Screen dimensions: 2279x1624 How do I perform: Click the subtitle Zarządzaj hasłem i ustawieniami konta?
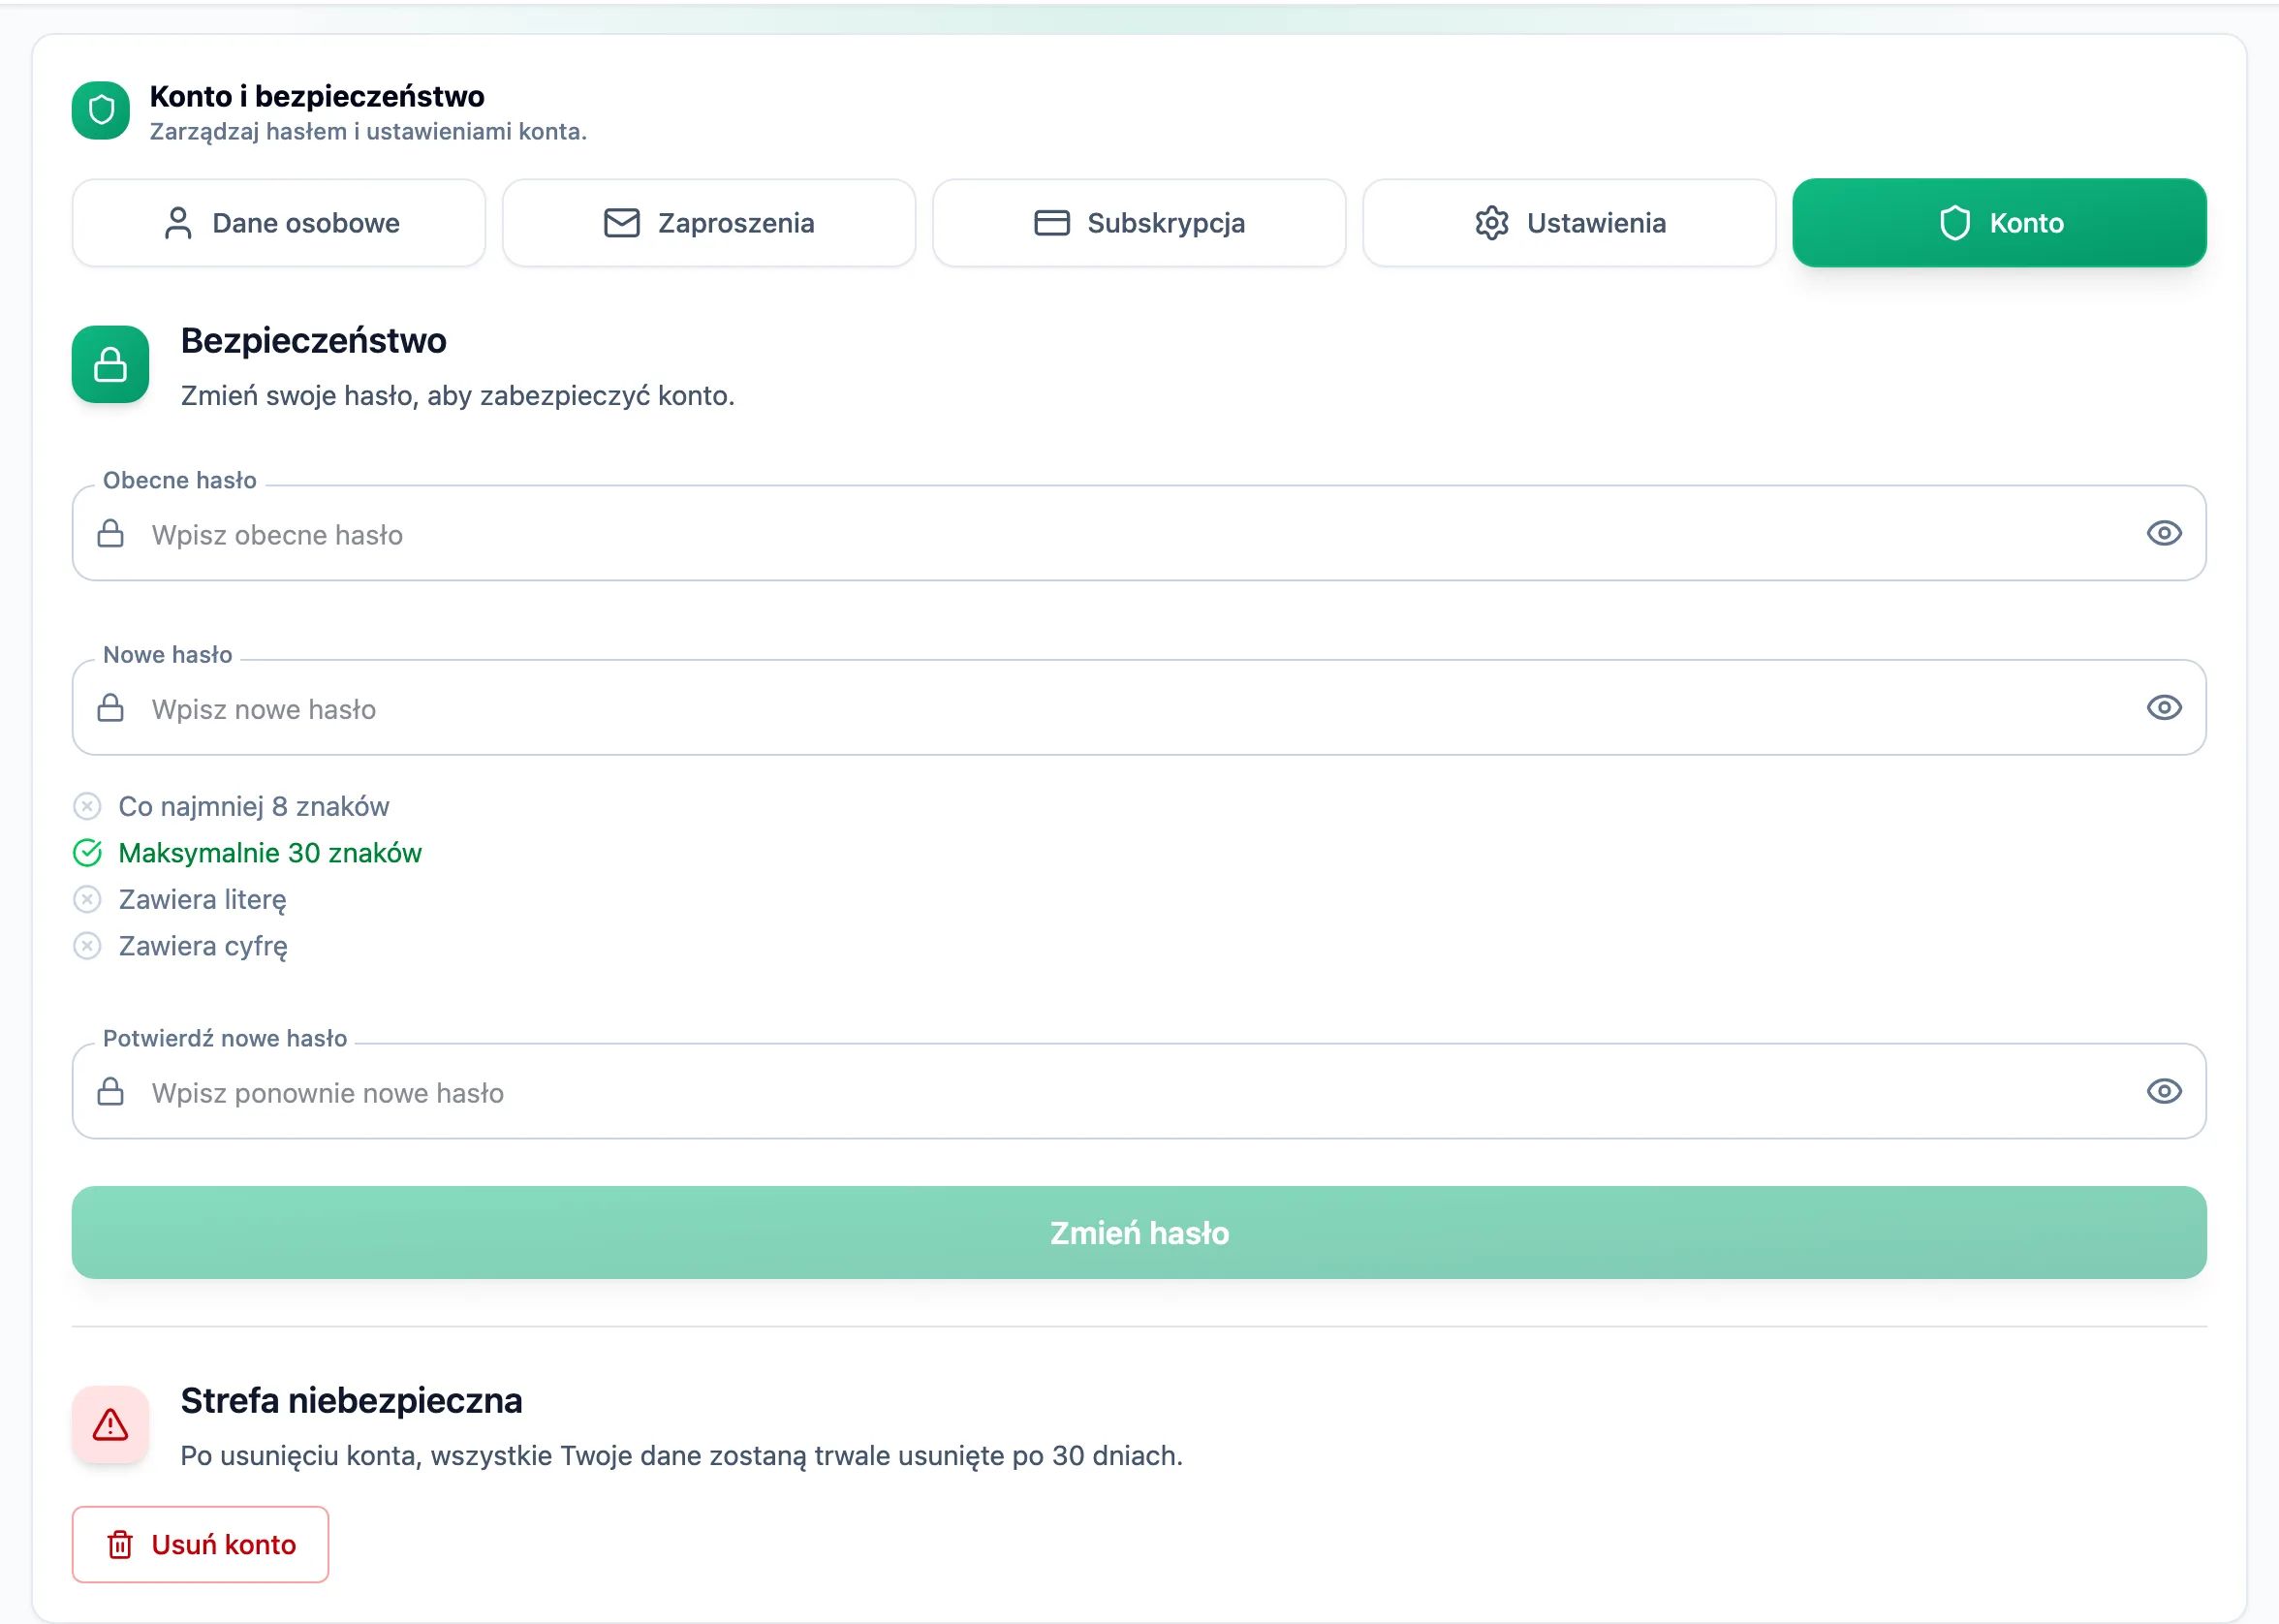pos(368,132)
